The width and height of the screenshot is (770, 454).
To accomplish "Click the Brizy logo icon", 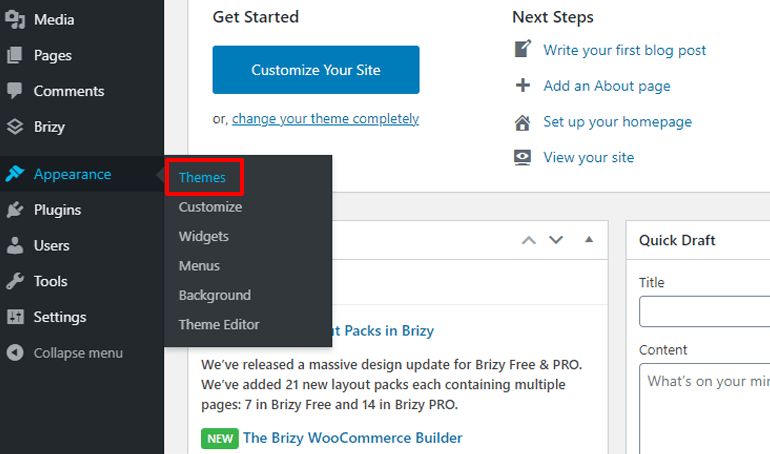I will (x=15, y=127).
